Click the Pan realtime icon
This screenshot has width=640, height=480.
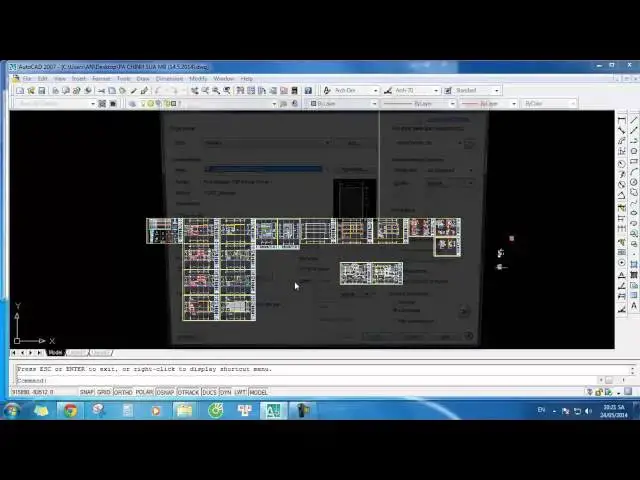(x=195, y=91)
